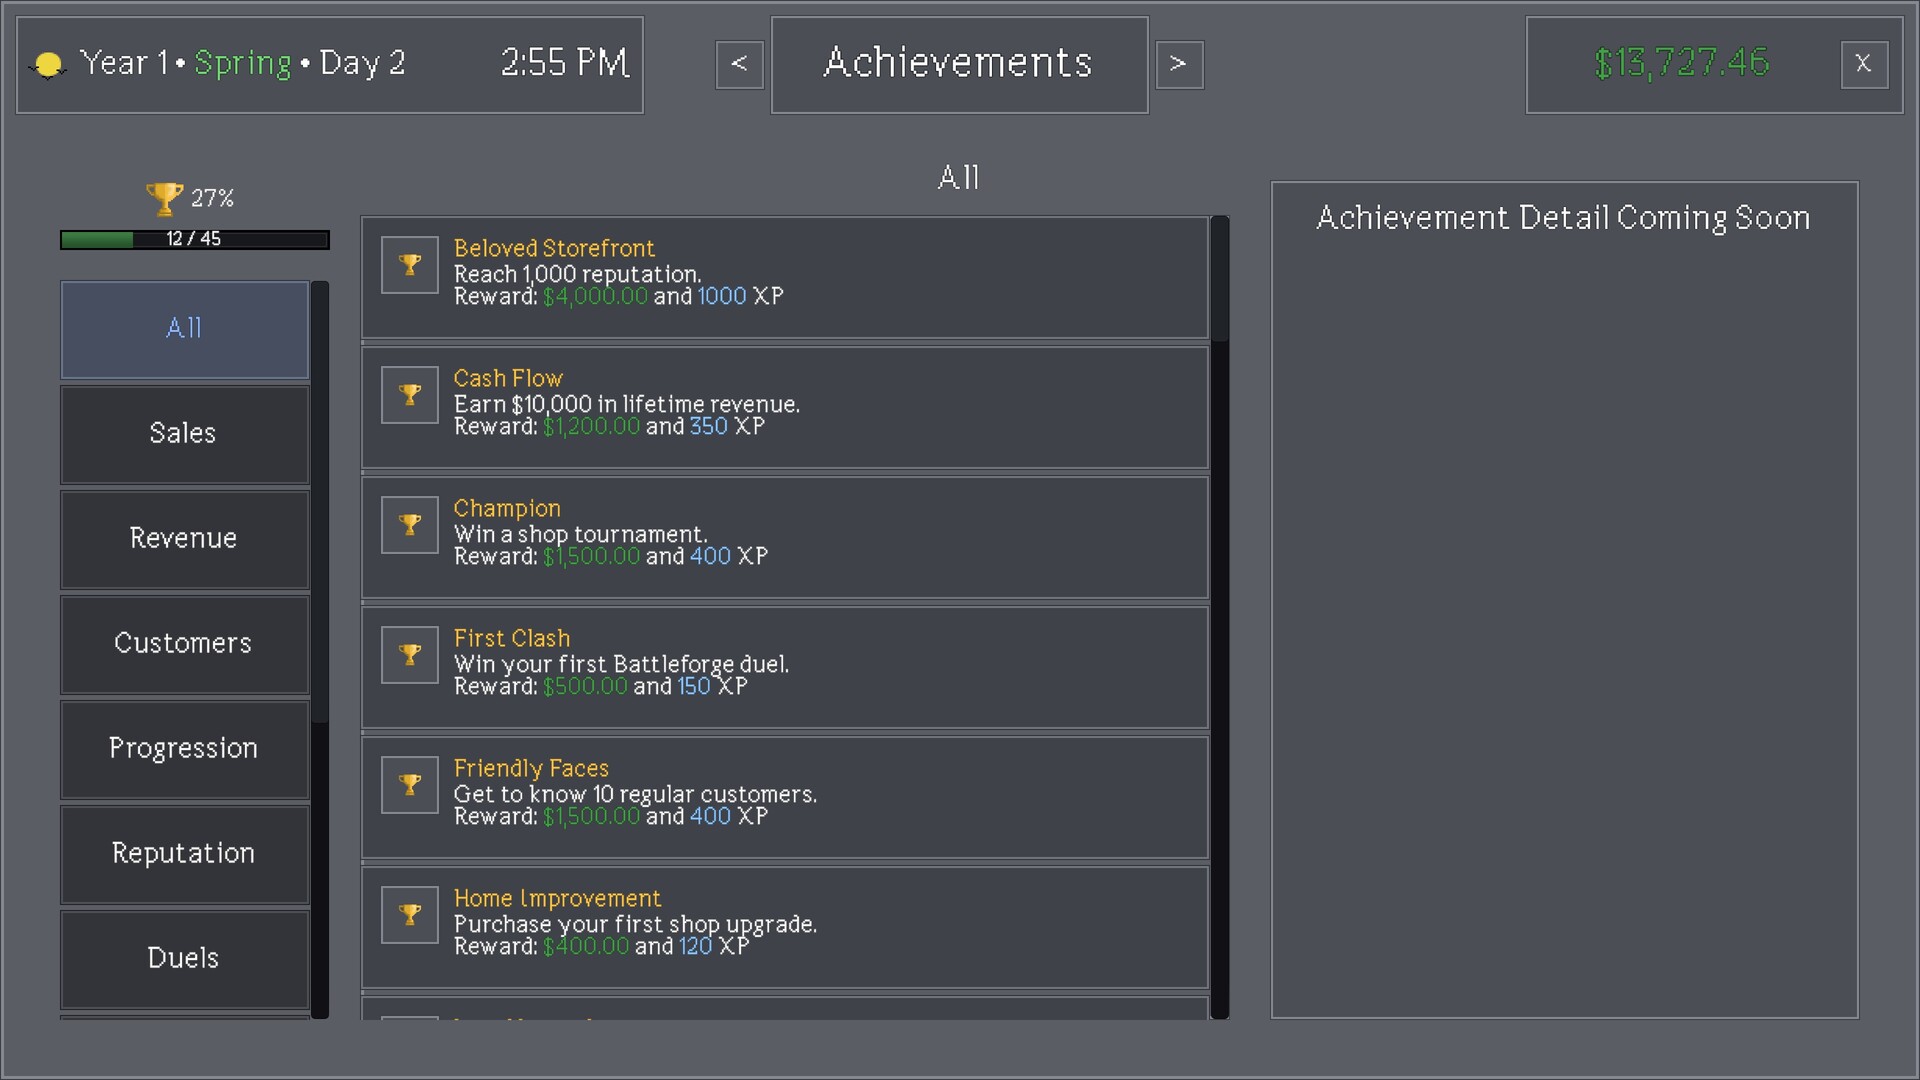Click the Champion trophy icon
The width and height of the screenshot is (1920, 1080).
tap(410, 525)
